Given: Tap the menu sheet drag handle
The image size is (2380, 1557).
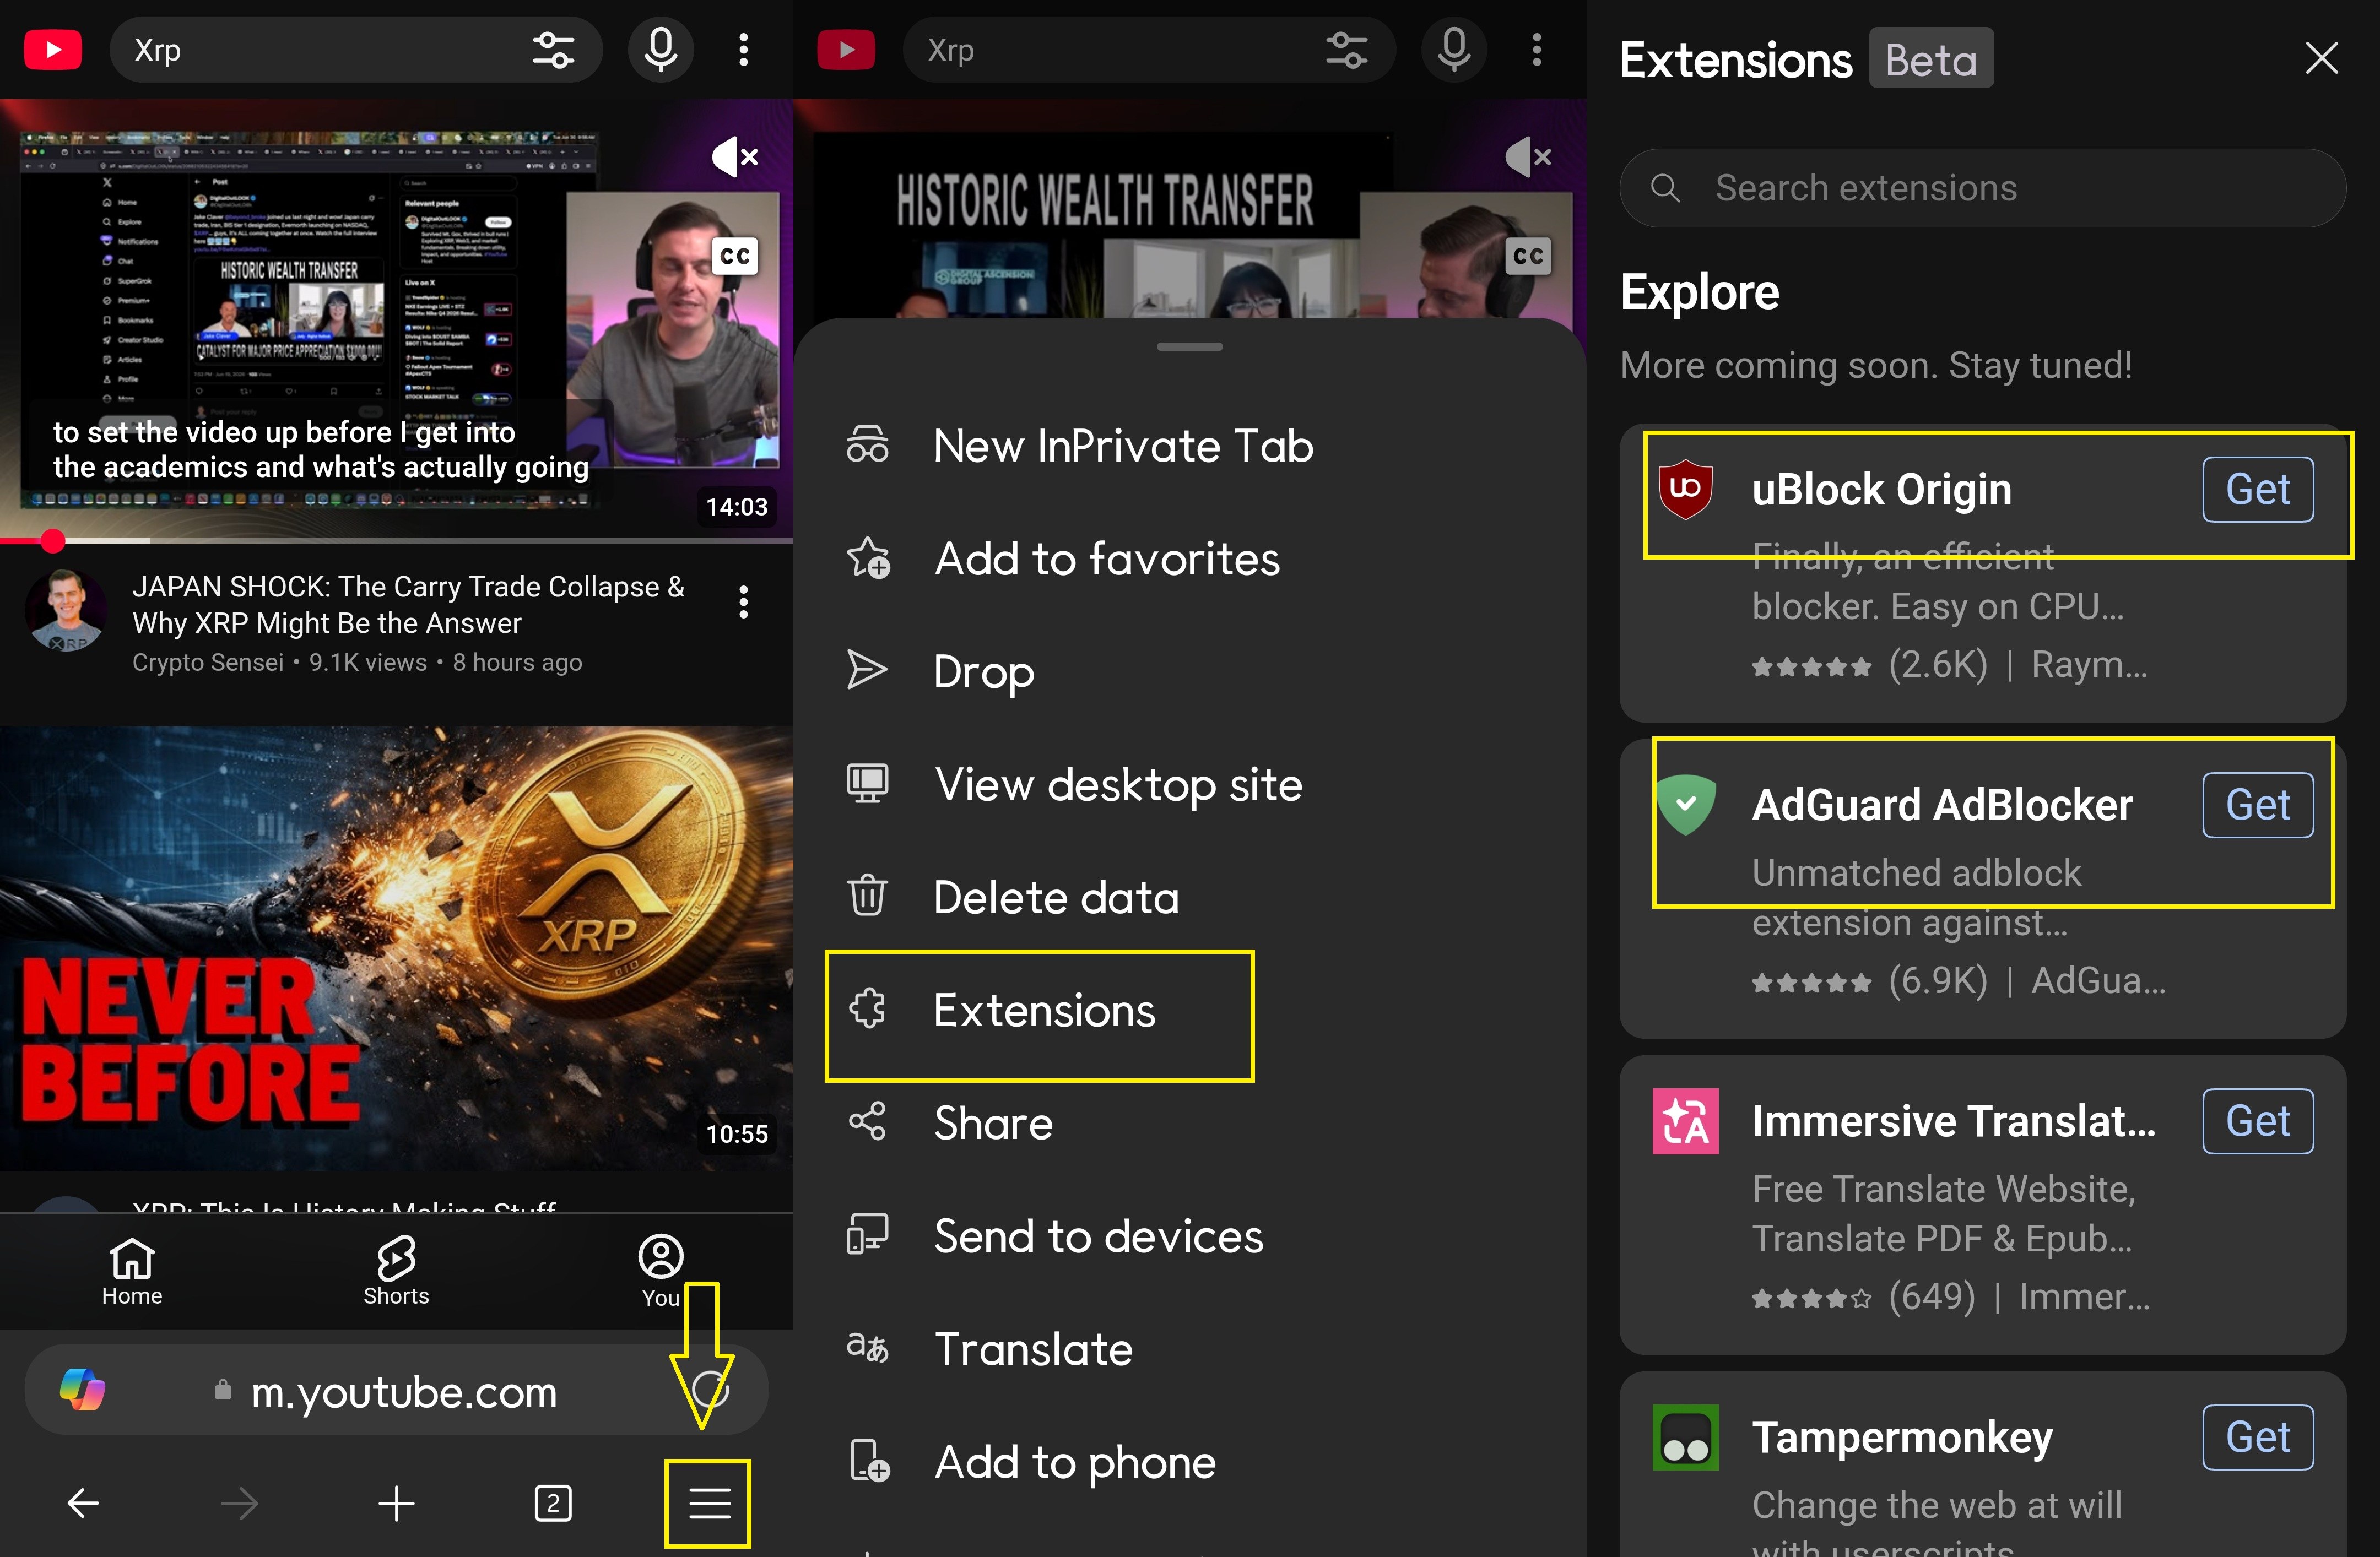Looking at the screenshot, I should click(x=1190, y=347).
